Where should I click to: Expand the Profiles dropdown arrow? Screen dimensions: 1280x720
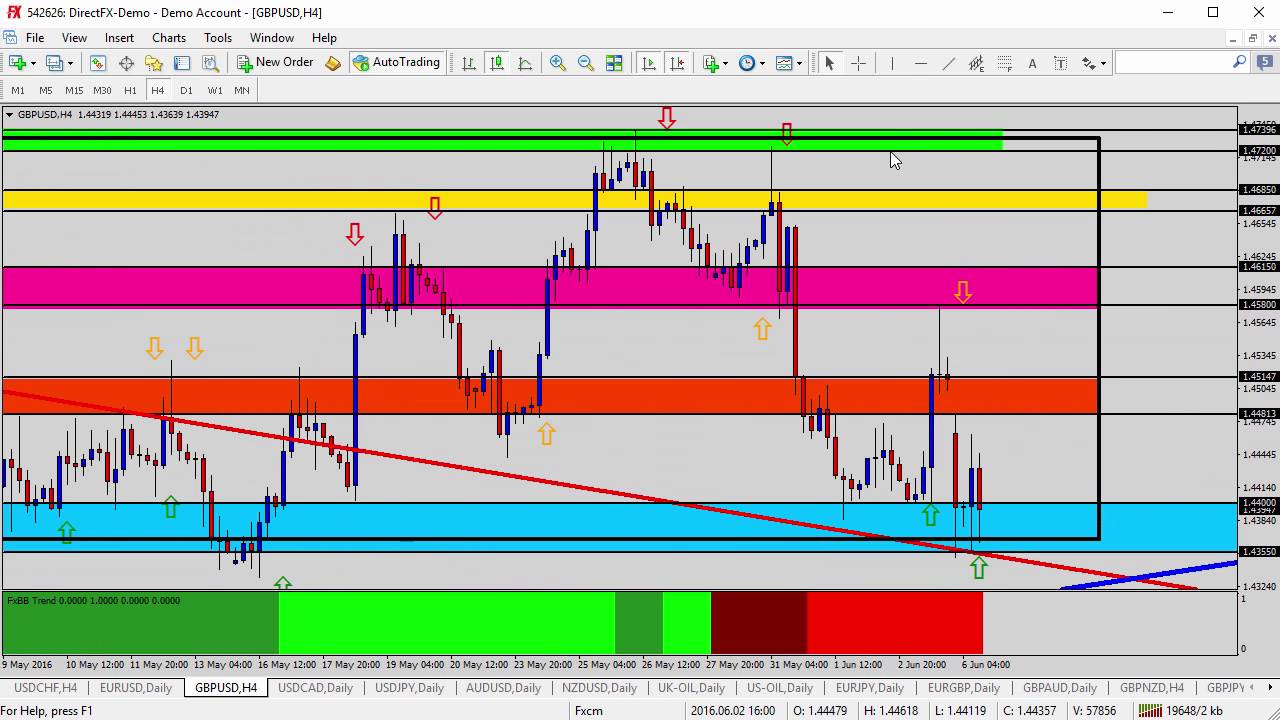click(x=70, y=63)
